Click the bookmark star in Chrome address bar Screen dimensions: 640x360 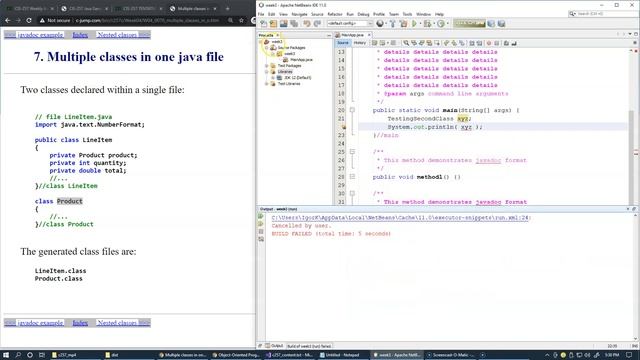[241, 20]
